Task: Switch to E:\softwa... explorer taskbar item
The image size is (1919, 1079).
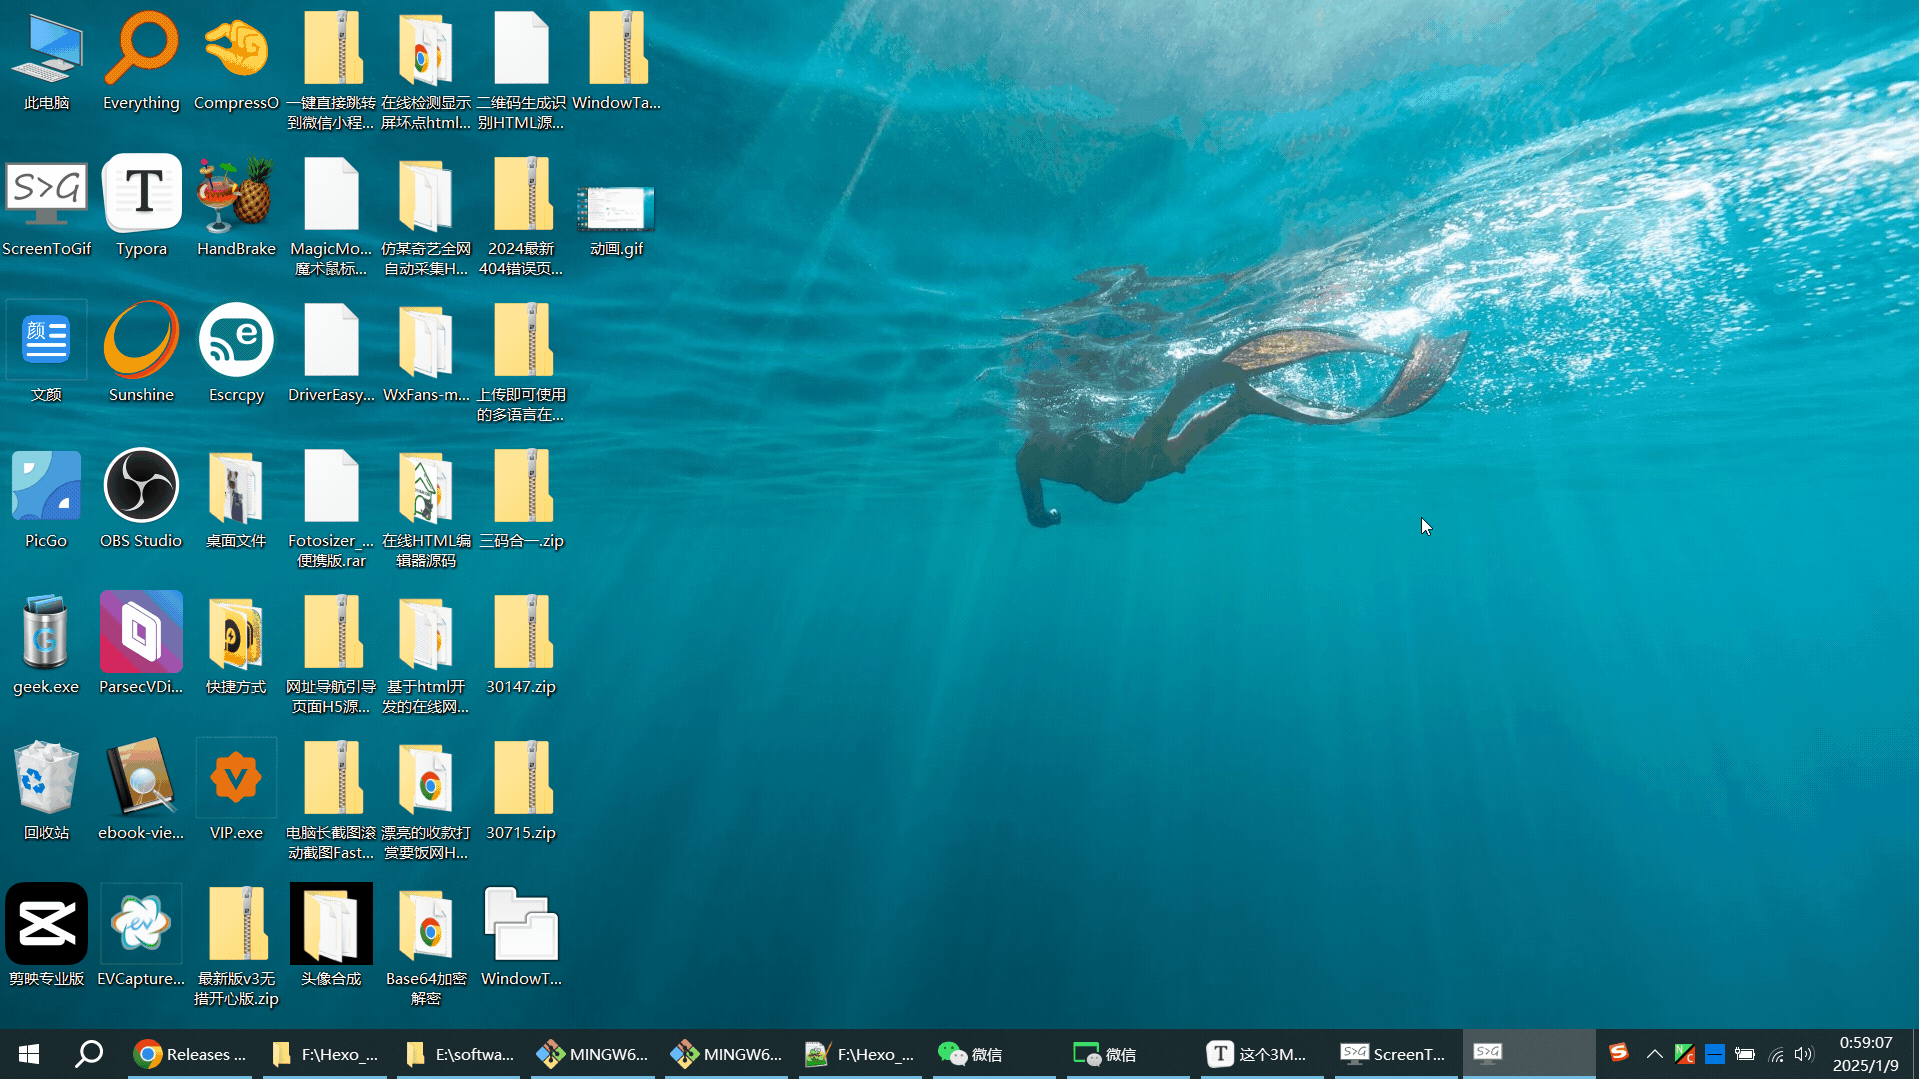Action: pos(459,1054)
